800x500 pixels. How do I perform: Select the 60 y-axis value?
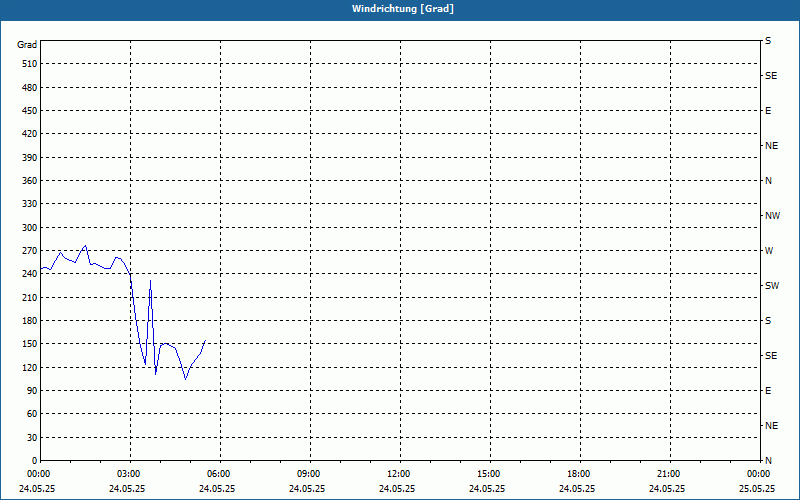click(33, 414)
